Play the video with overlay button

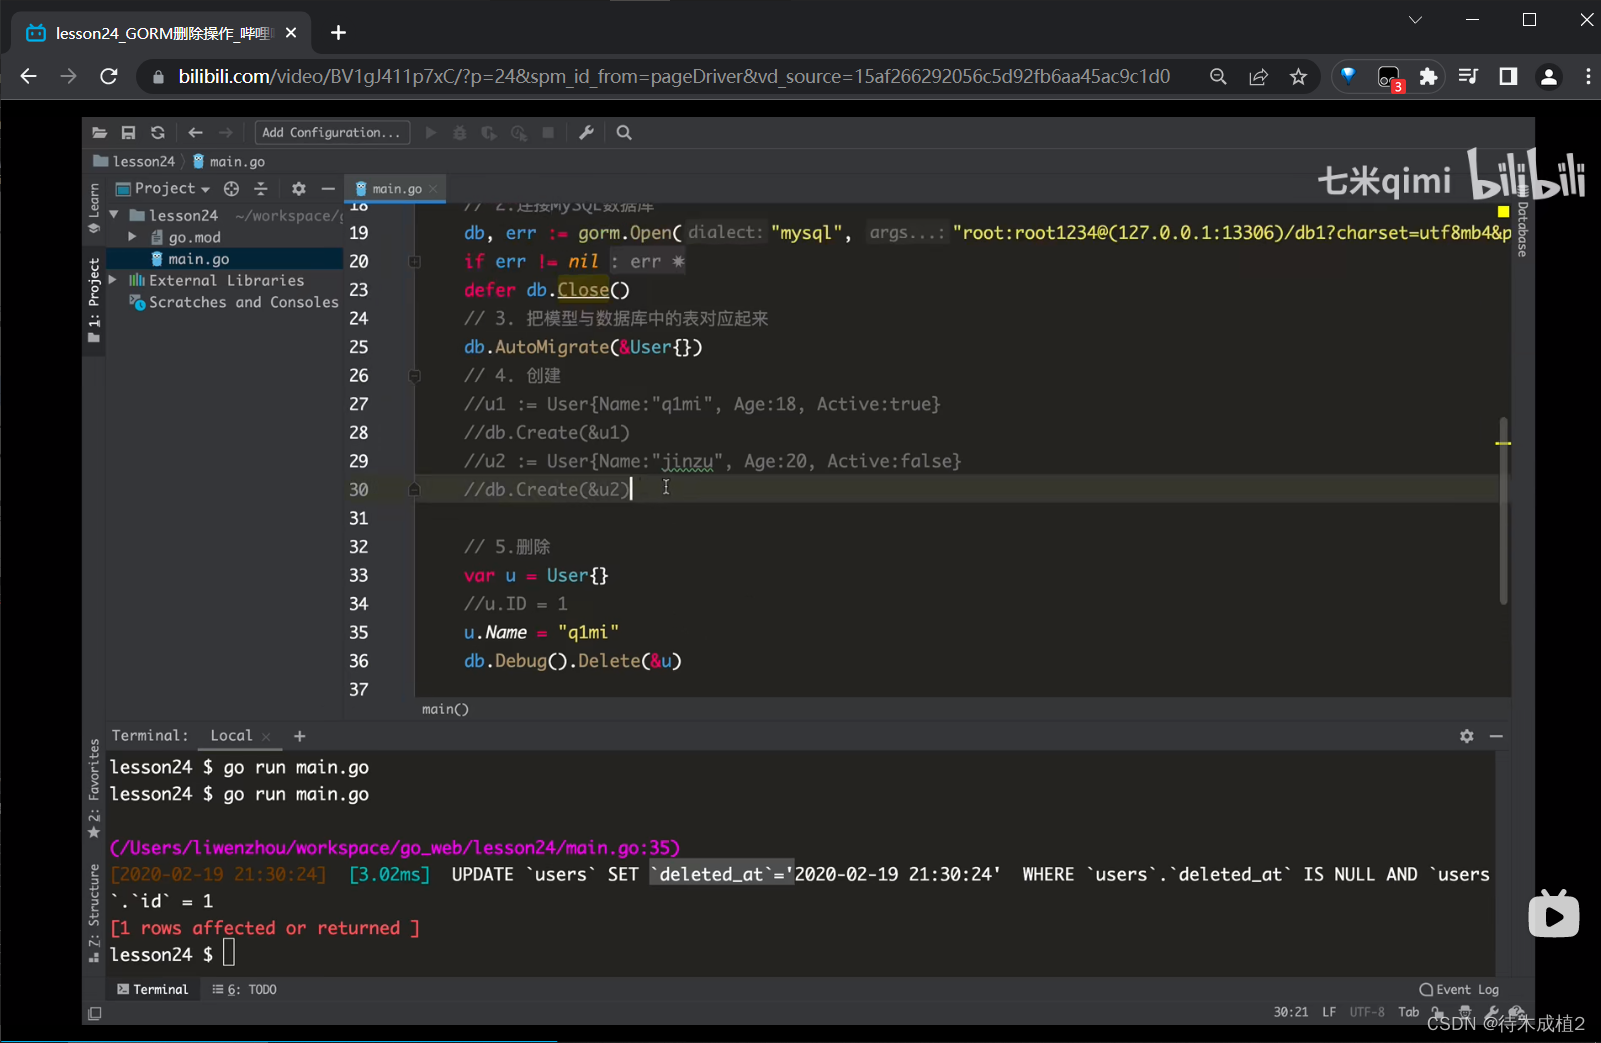click(1554, 915)
